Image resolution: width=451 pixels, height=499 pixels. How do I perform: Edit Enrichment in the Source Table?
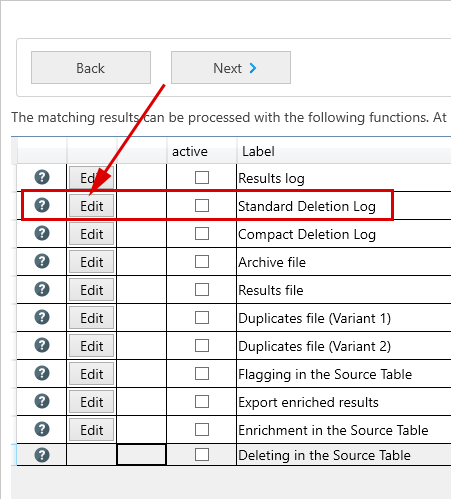92,430
